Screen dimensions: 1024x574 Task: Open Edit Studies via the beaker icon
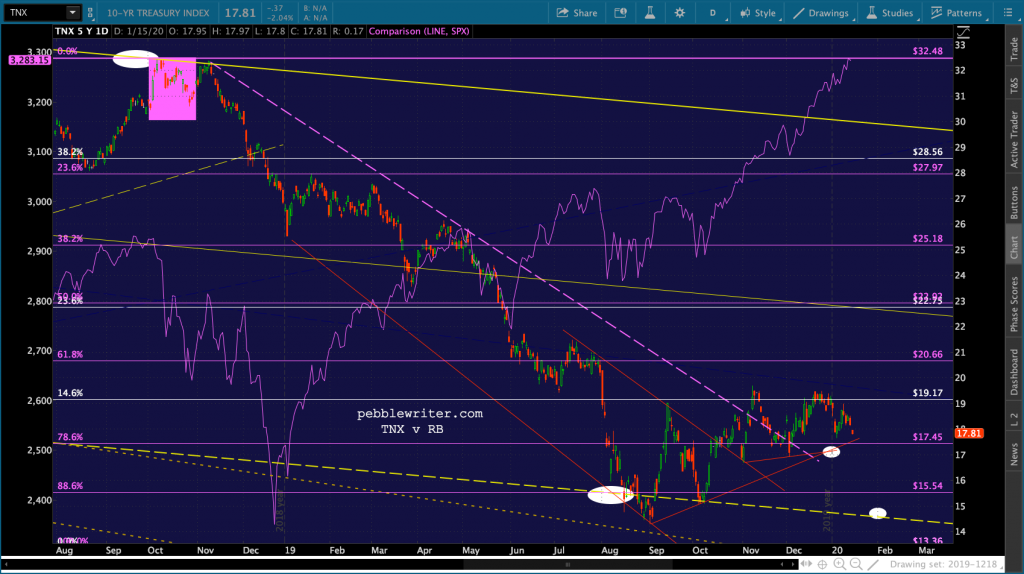tap(650, 13)
